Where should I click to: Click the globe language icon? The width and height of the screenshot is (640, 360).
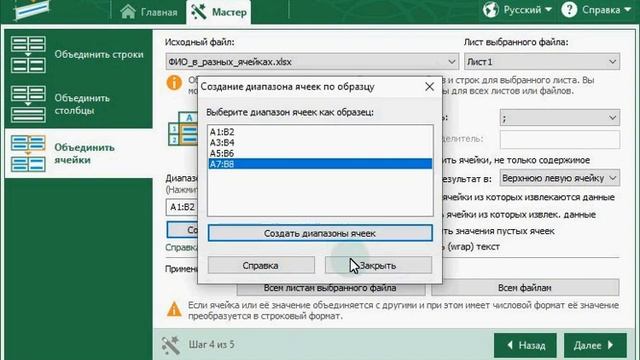[491, 10]
